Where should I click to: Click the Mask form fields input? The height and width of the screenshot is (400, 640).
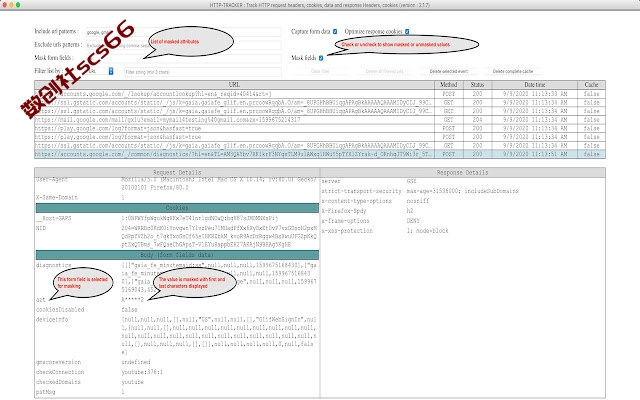[x=183, y=58]
